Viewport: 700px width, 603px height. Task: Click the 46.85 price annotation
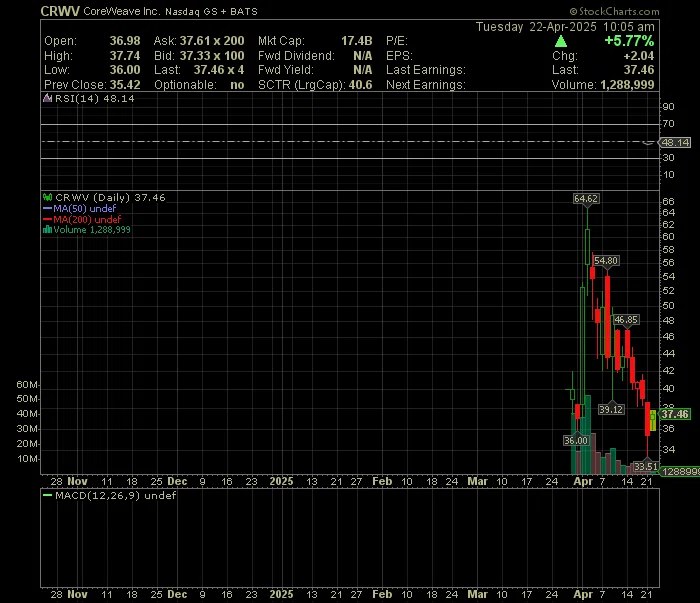[626, 320]
